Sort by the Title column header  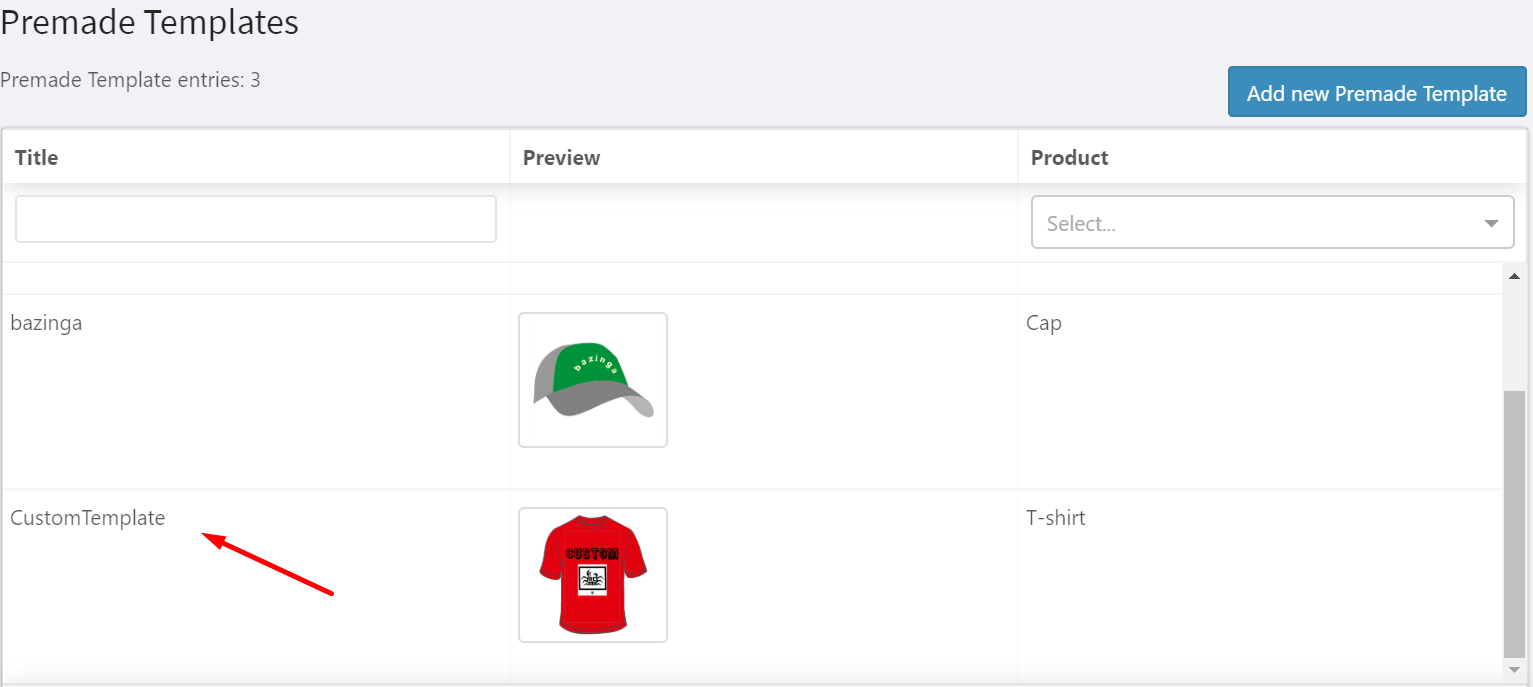(37, 157)
